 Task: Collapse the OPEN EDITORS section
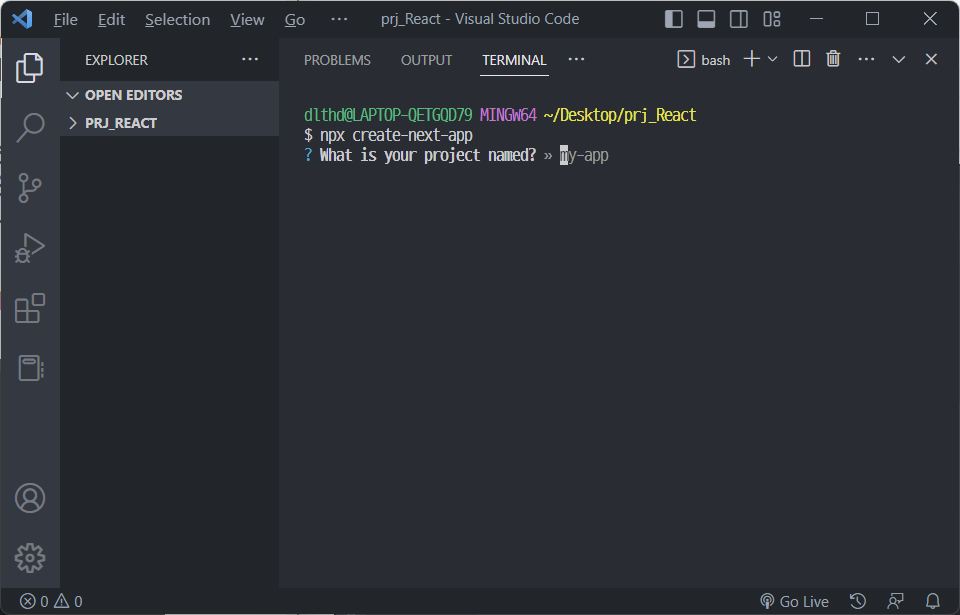170,95
